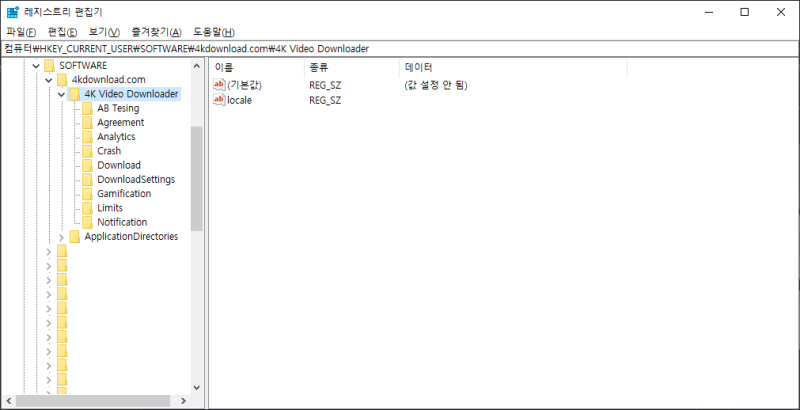The height and width of the screenshot is (410, 800).
Task: Click the ApplicationDirectories folder icon
Action: [75, 237]
